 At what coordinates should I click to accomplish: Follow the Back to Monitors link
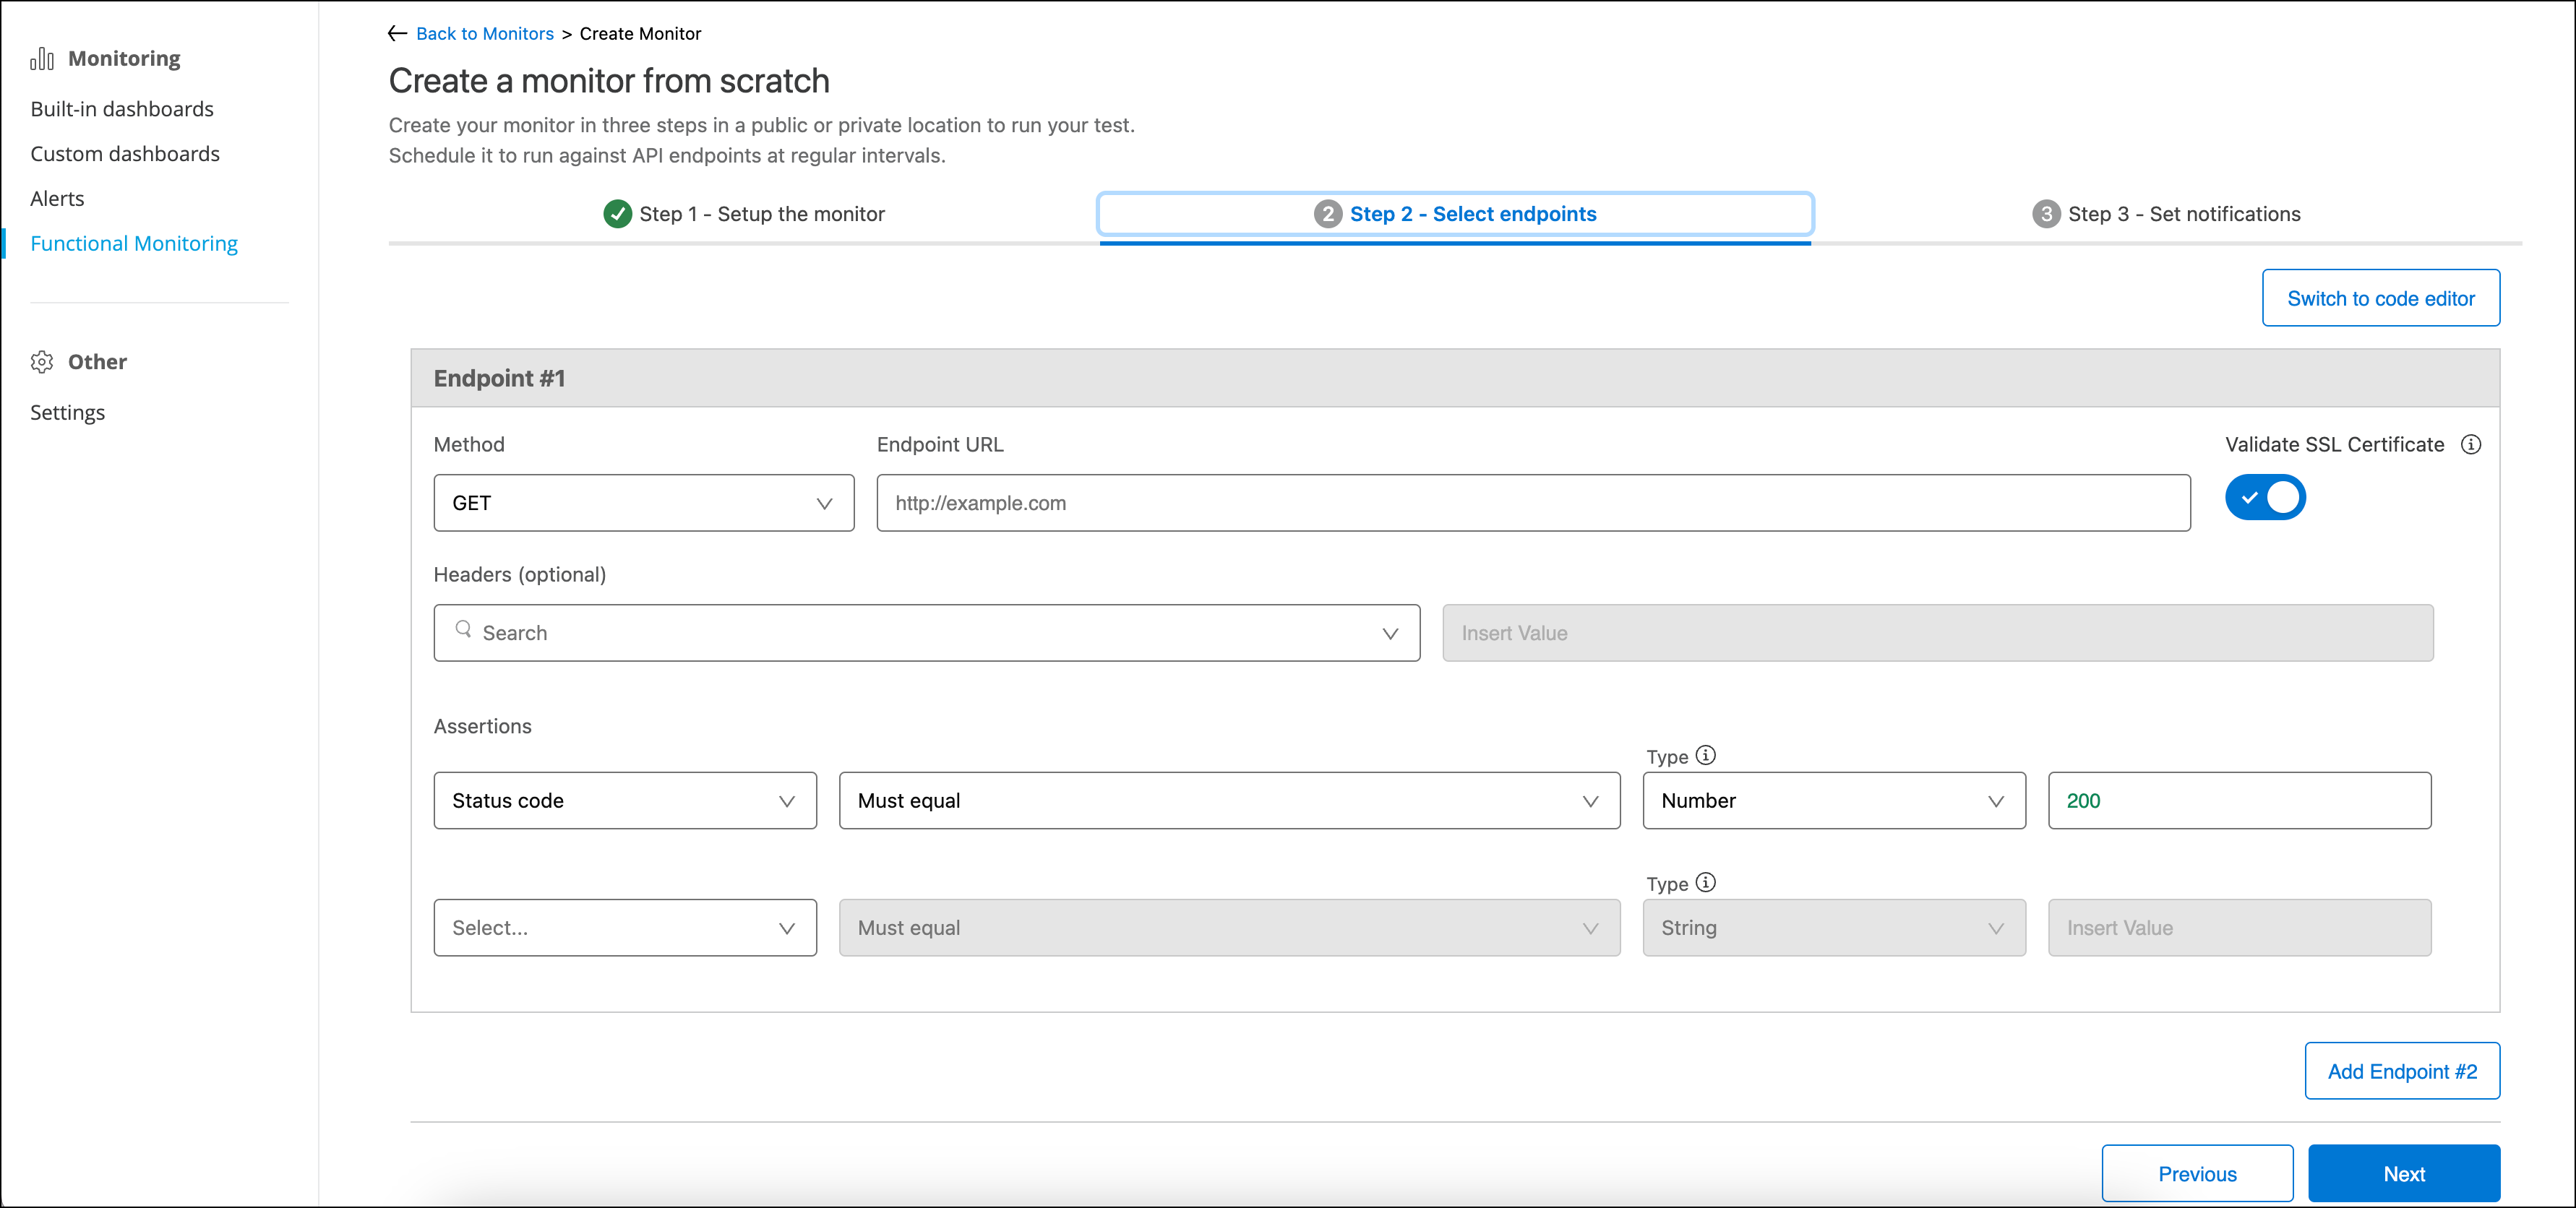(484, 34)
